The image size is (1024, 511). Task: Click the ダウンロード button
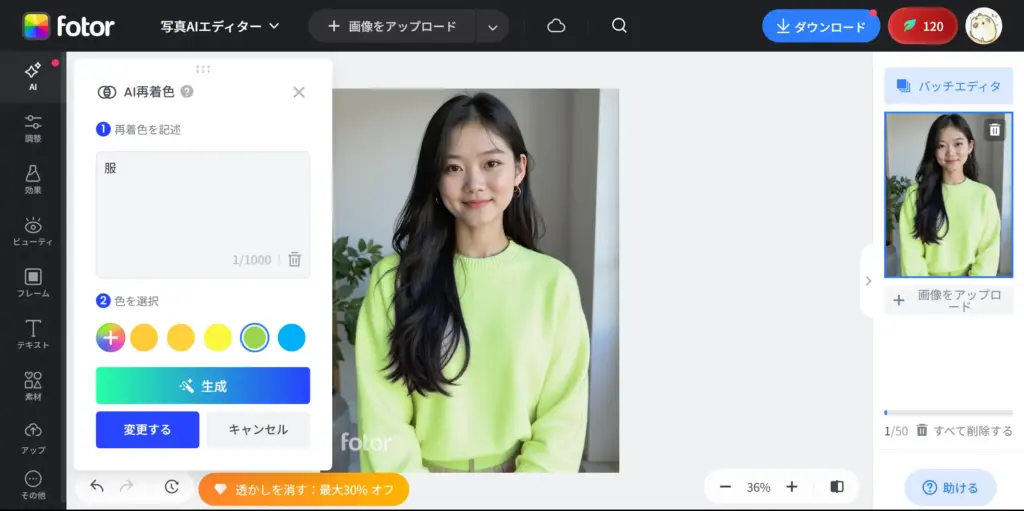click(821, 27)
